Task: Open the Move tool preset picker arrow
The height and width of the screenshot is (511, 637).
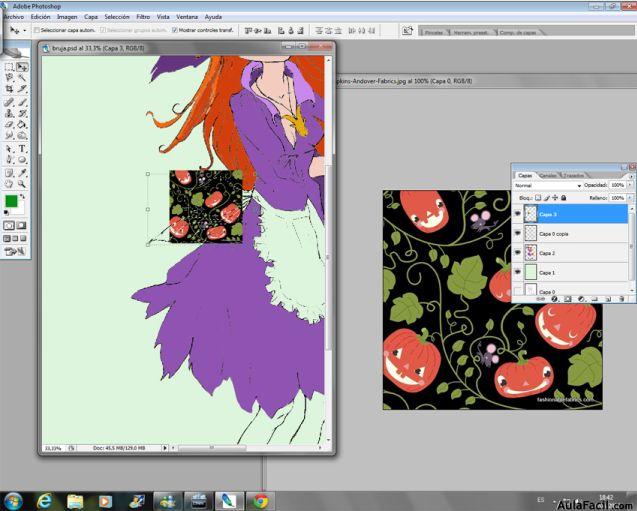Action: coord(25,30)
